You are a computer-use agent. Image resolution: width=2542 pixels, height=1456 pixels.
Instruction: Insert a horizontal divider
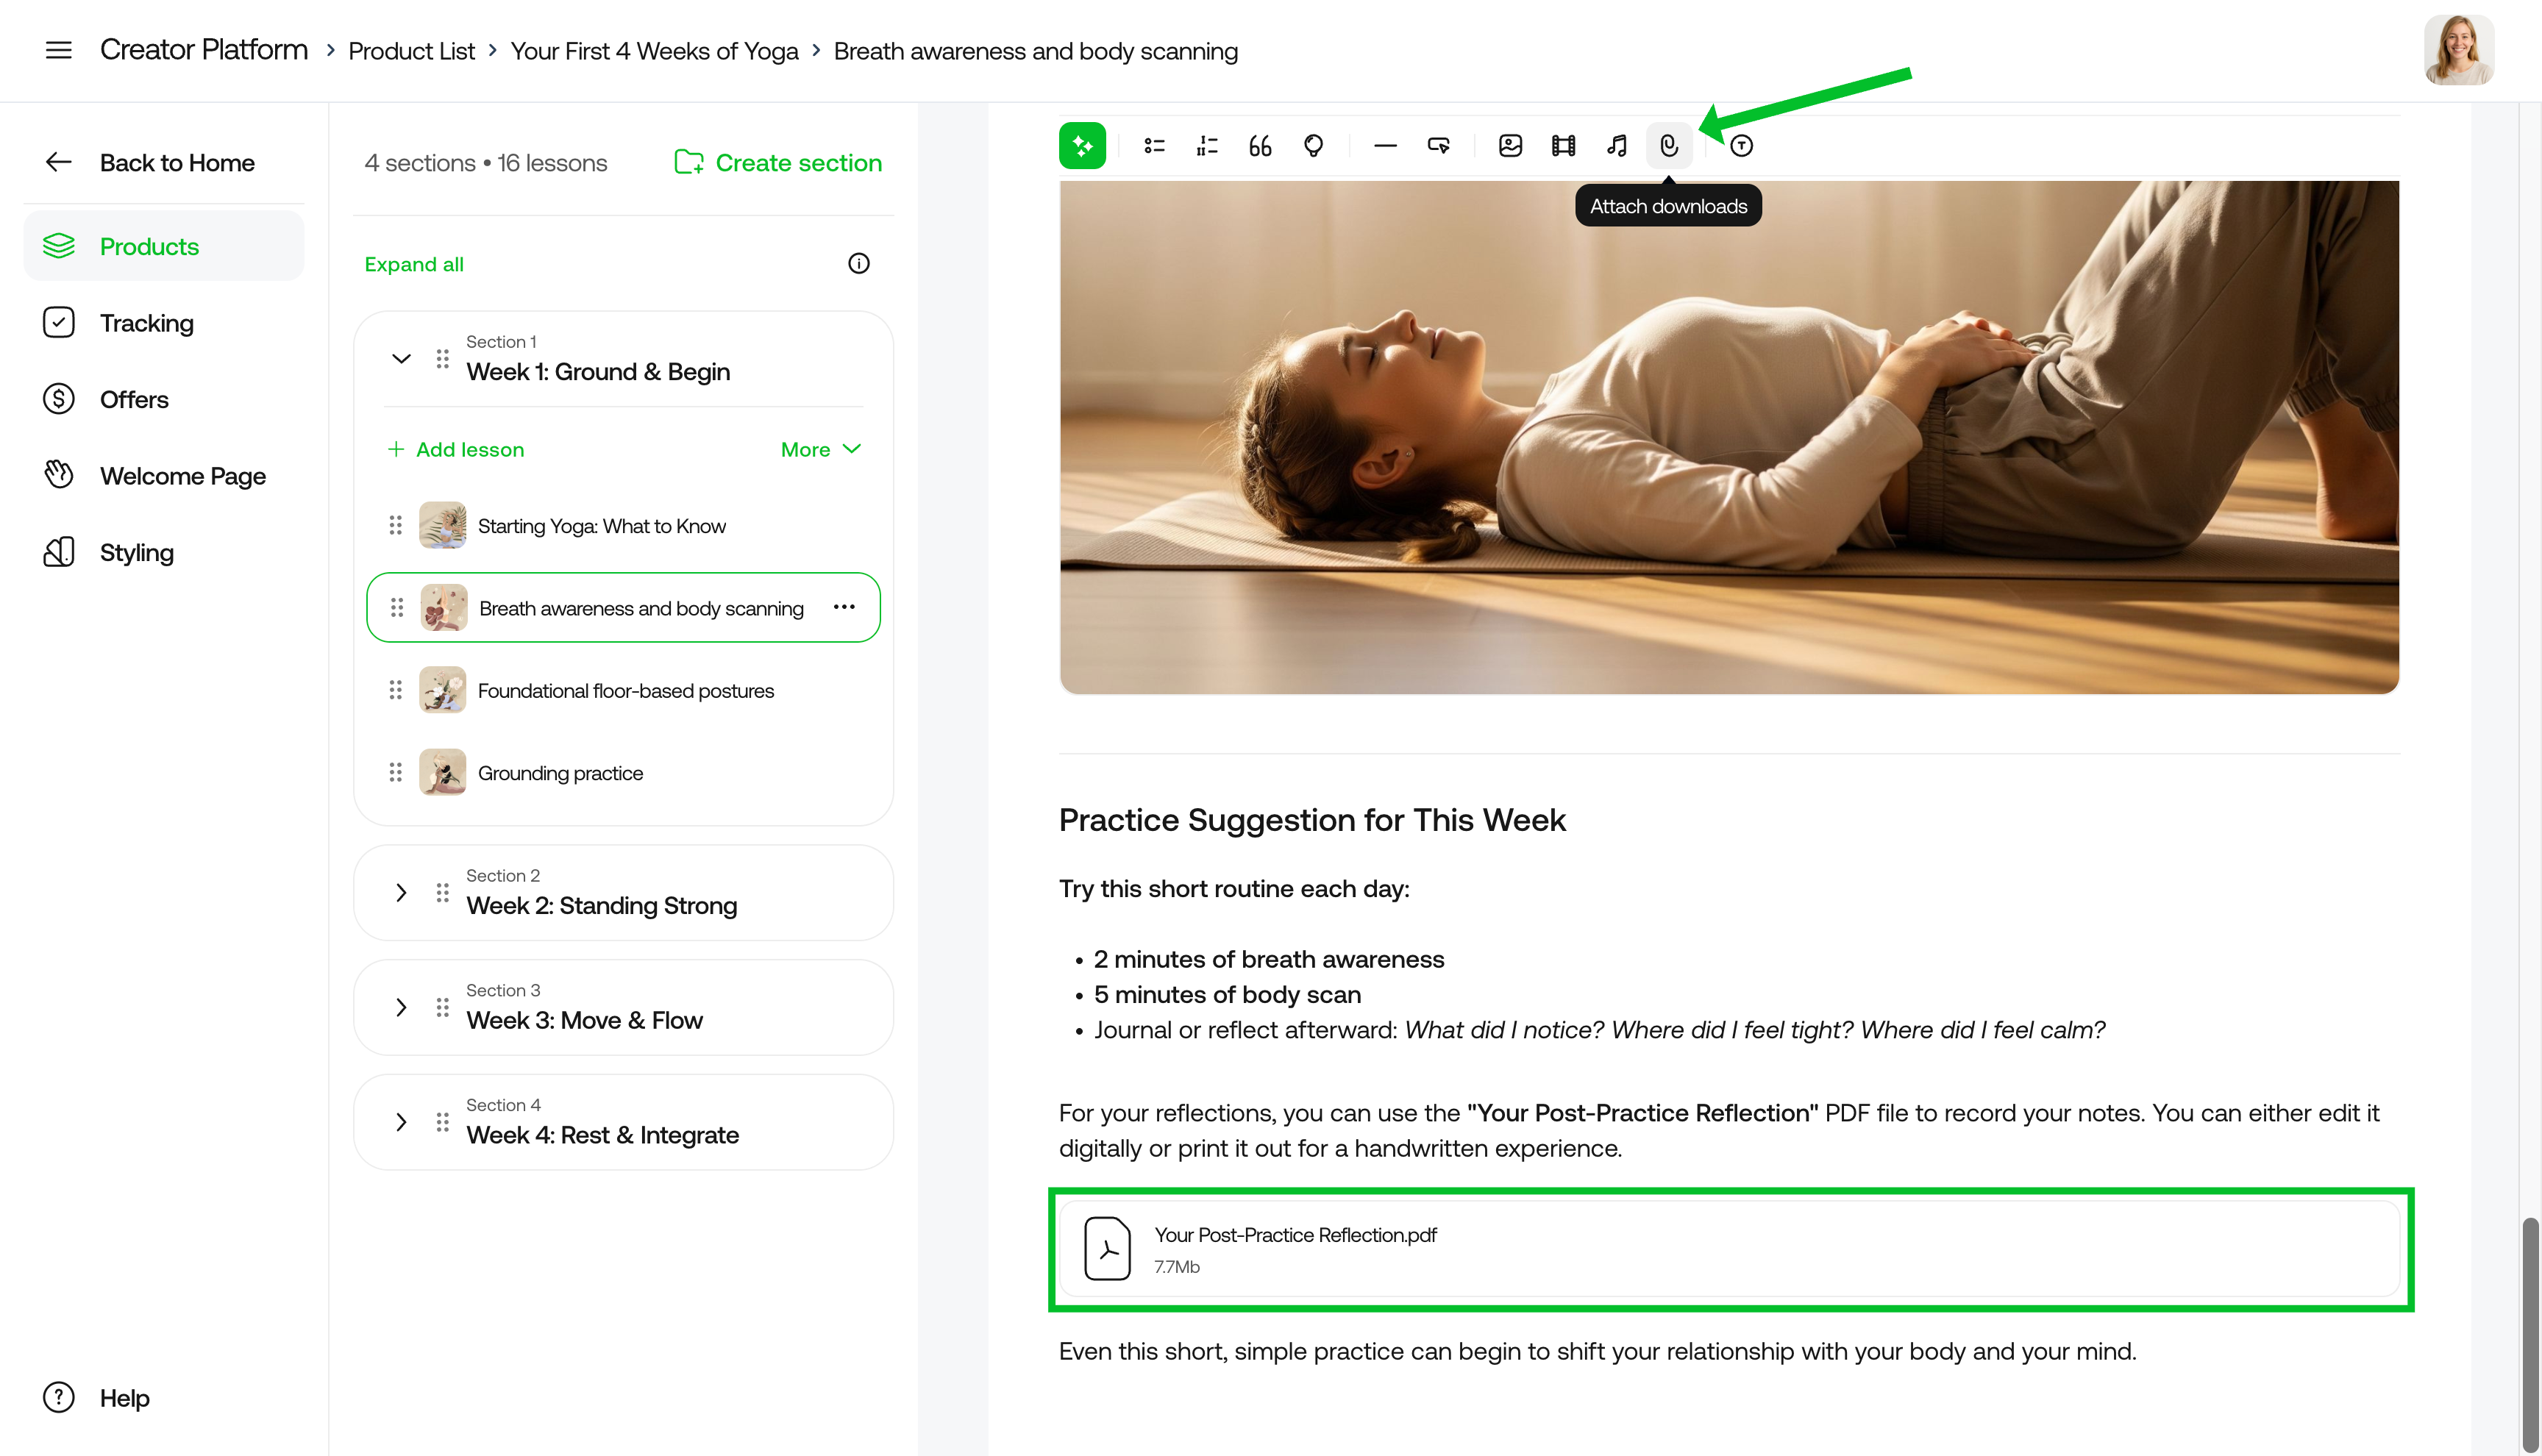point(1385,145)
